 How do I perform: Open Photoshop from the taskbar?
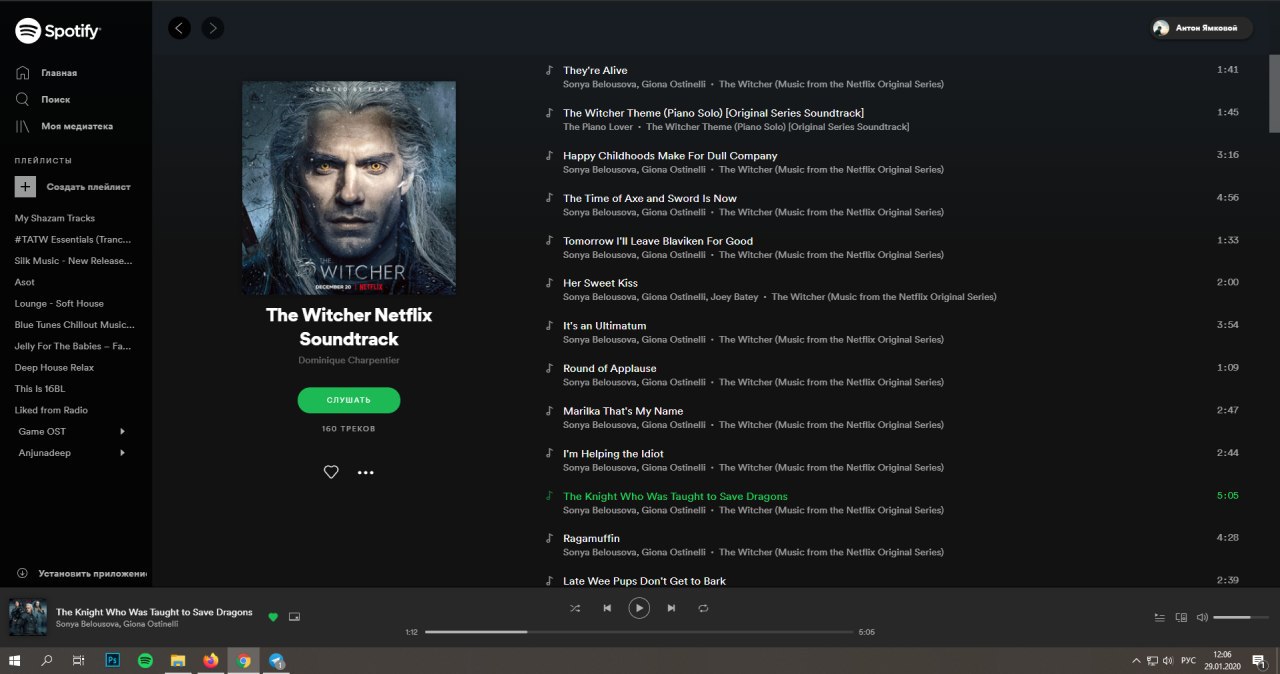113,661
